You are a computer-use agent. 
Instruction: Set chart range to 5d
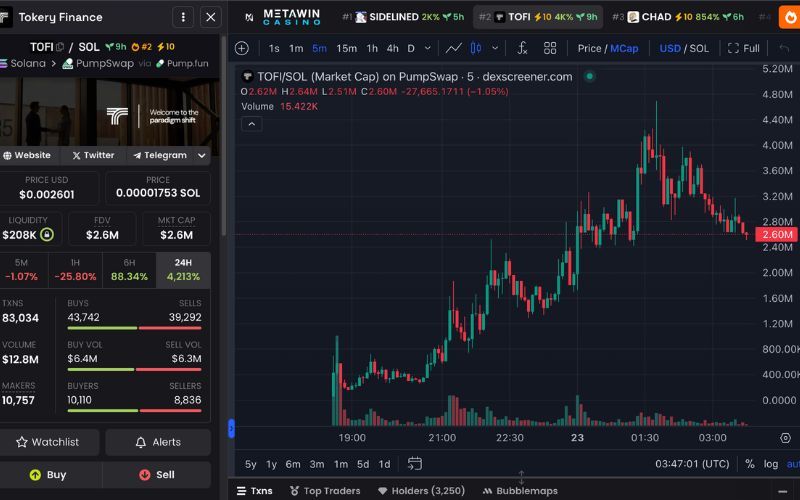363,464
